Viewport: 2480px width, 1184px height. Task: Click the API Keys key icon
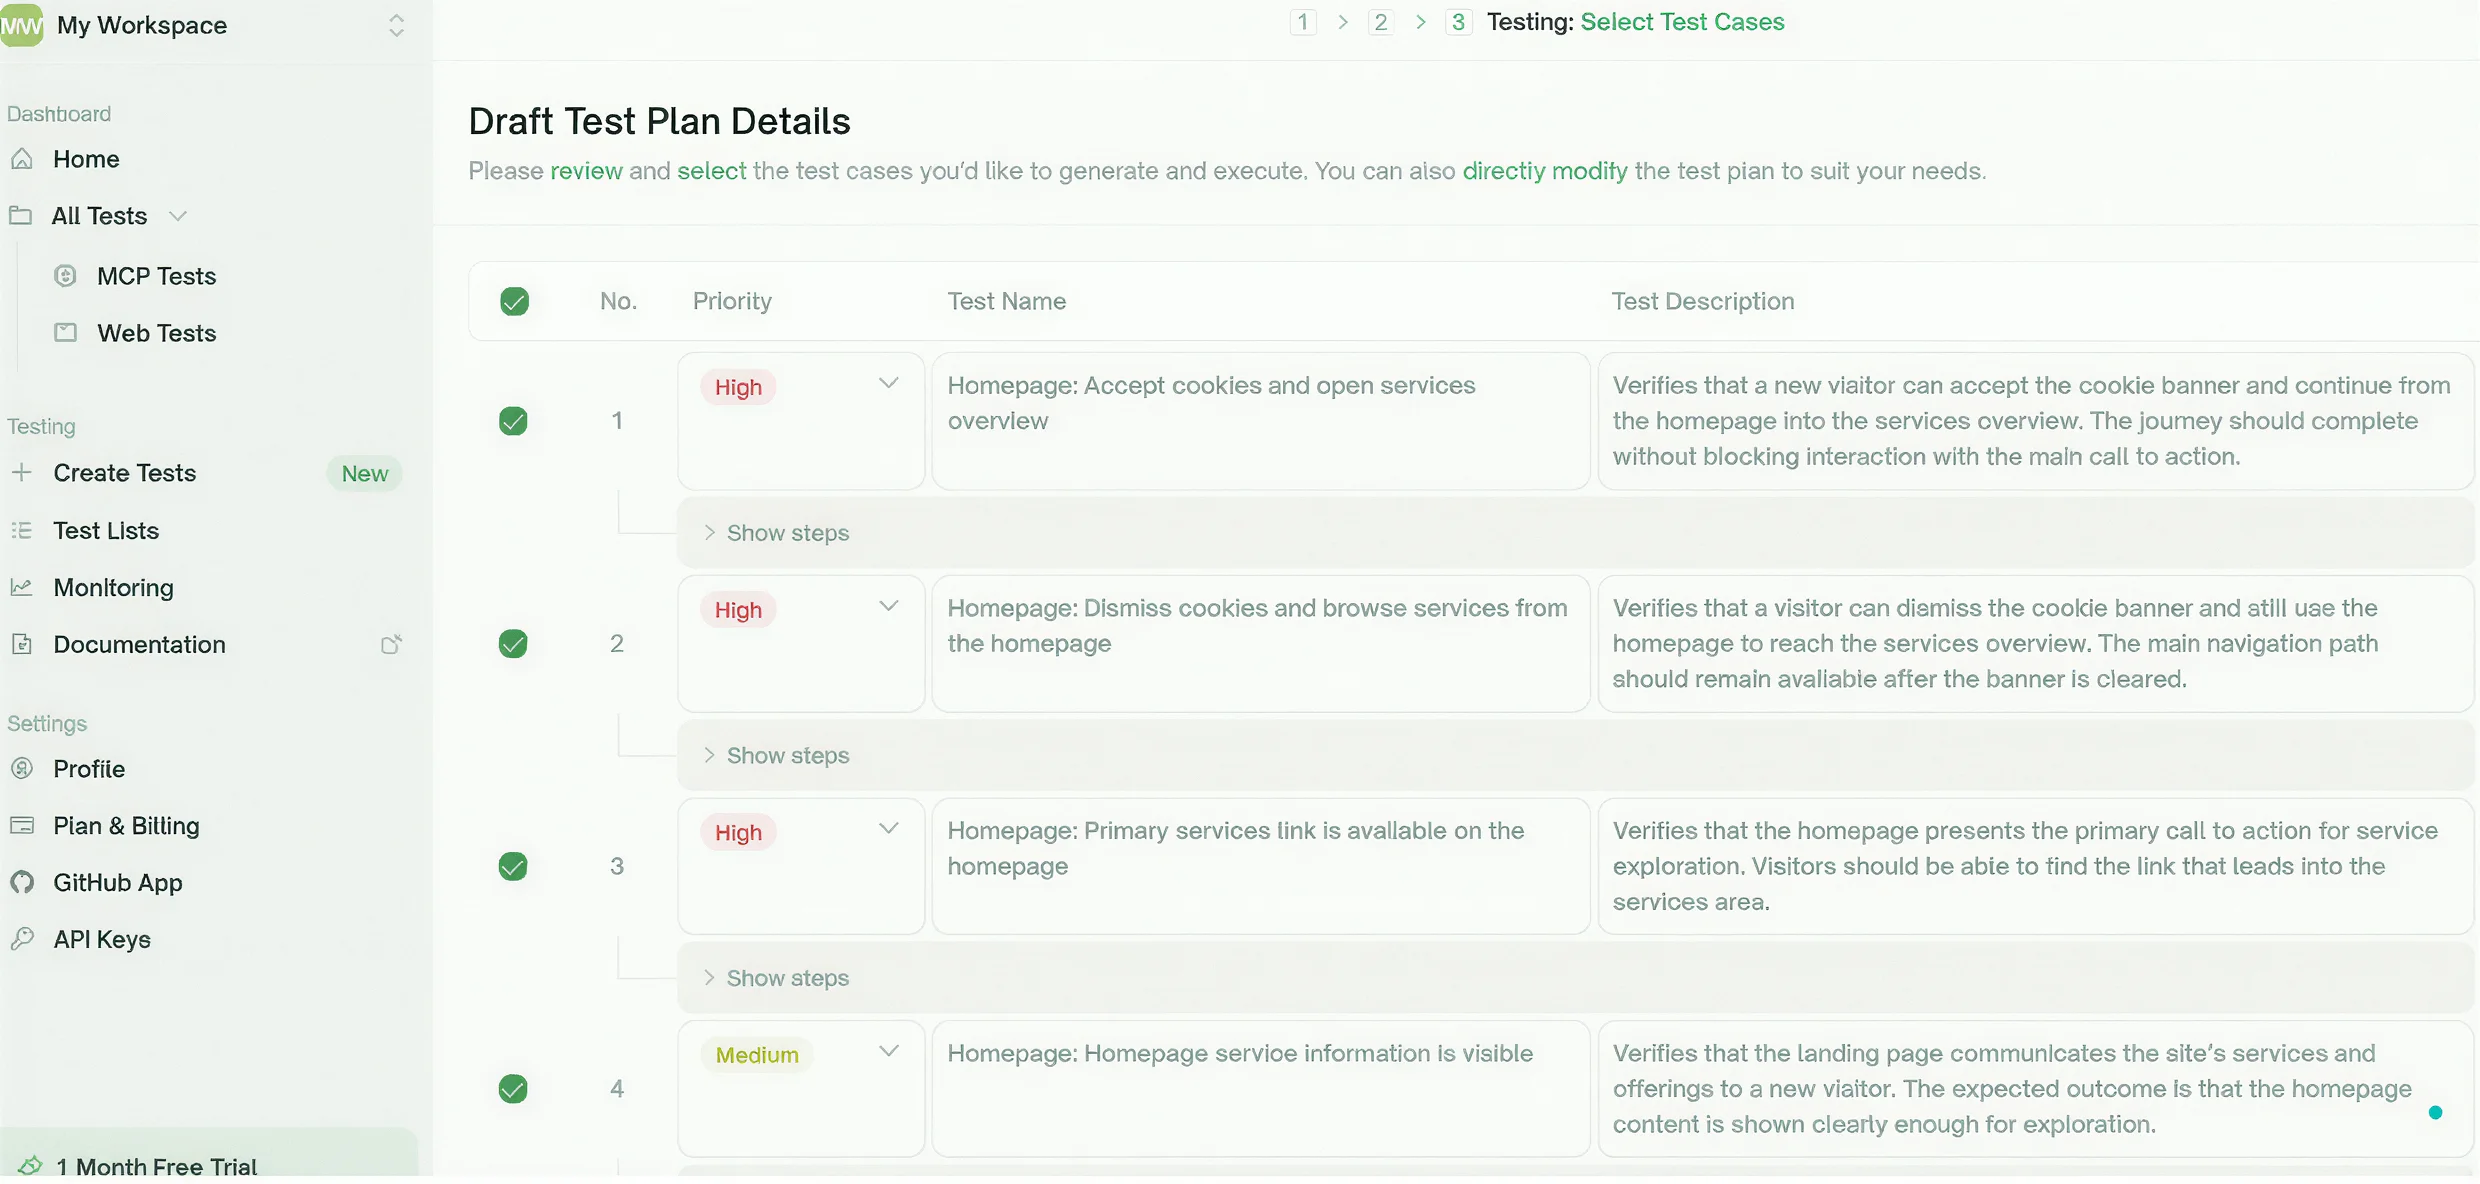pyautogui.click(x=21, y=938)
